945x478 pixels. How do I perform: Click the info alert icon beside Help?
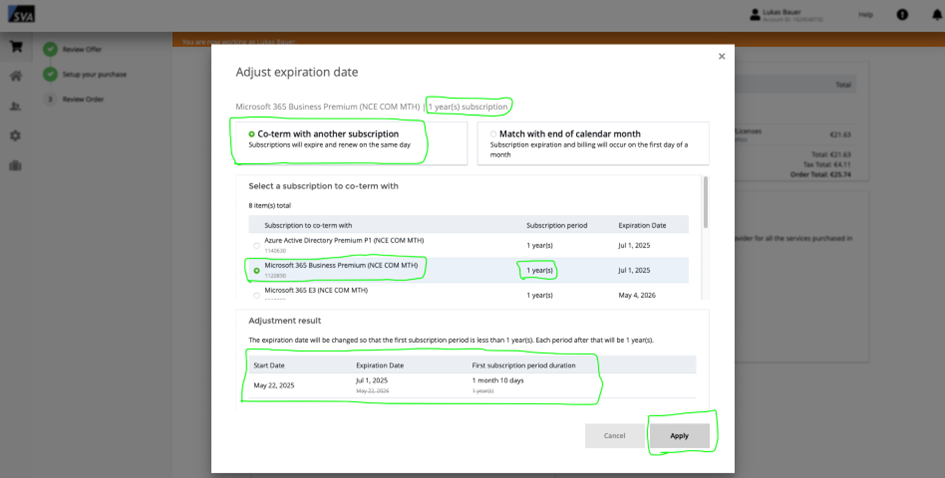click(903, 15)
